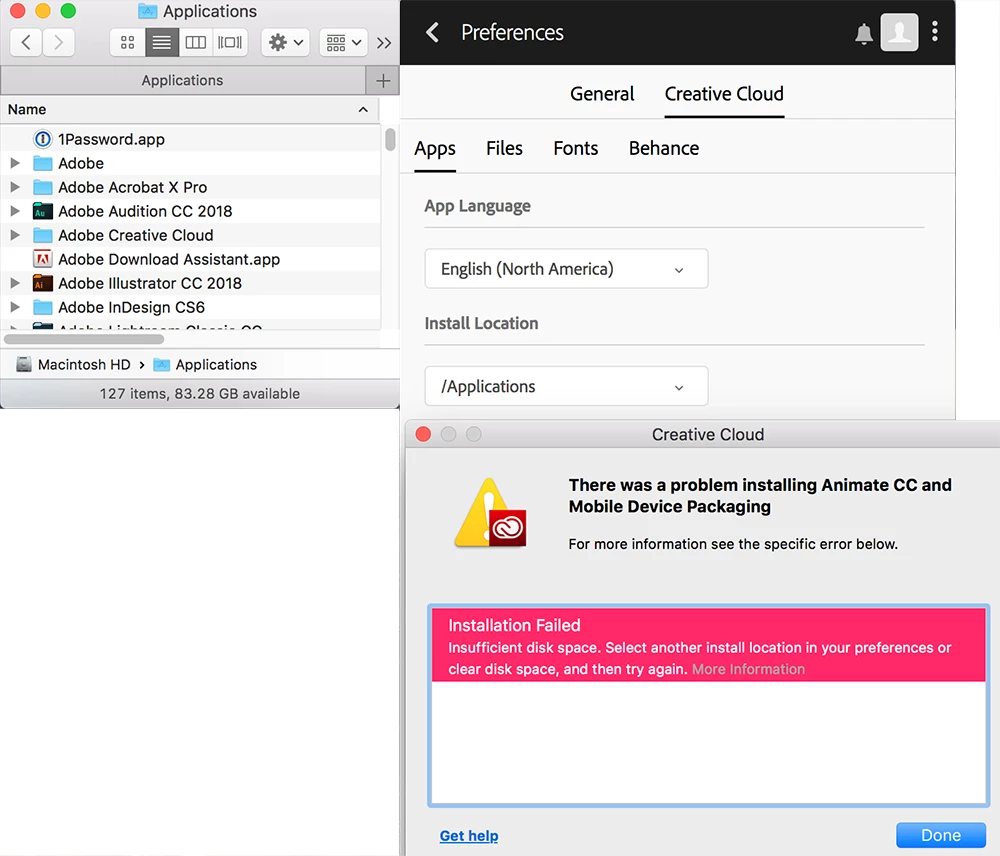Click Installation Failed error banner

click(708, 645)
